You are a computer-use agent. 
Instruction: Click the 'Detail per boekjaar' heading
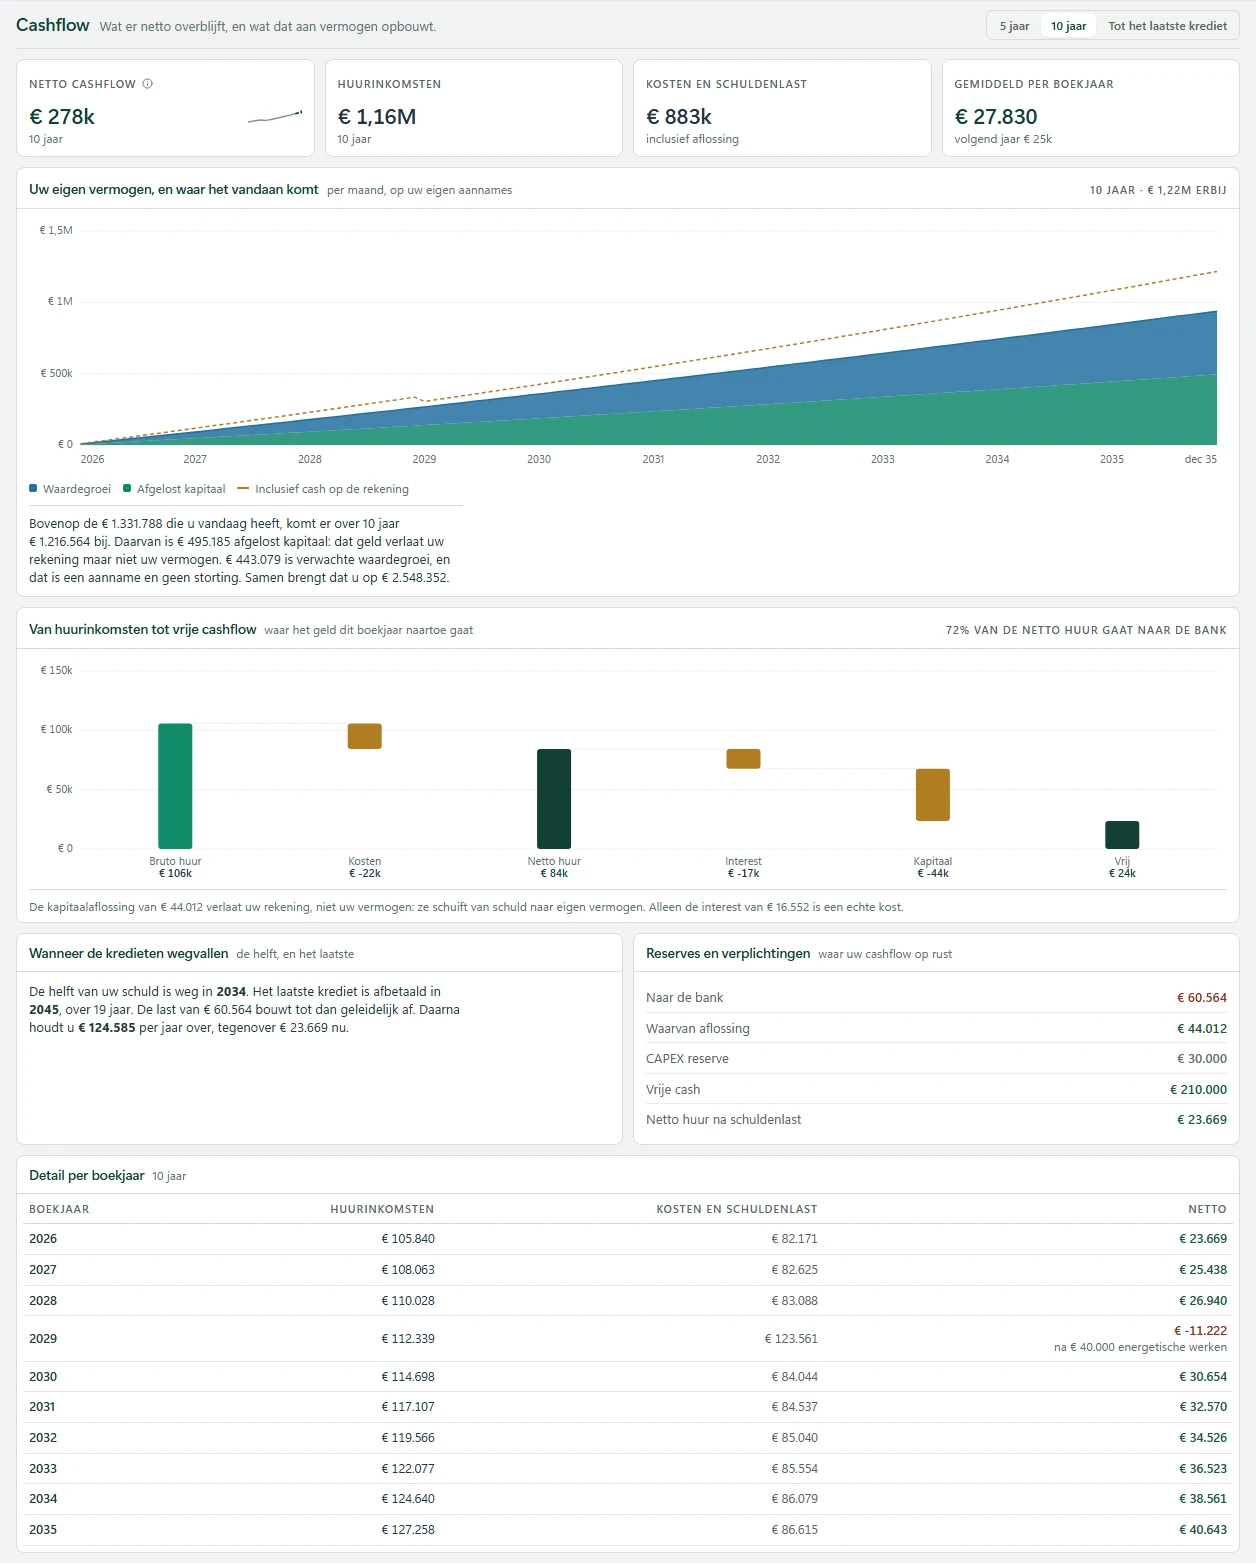point(87,1176)
